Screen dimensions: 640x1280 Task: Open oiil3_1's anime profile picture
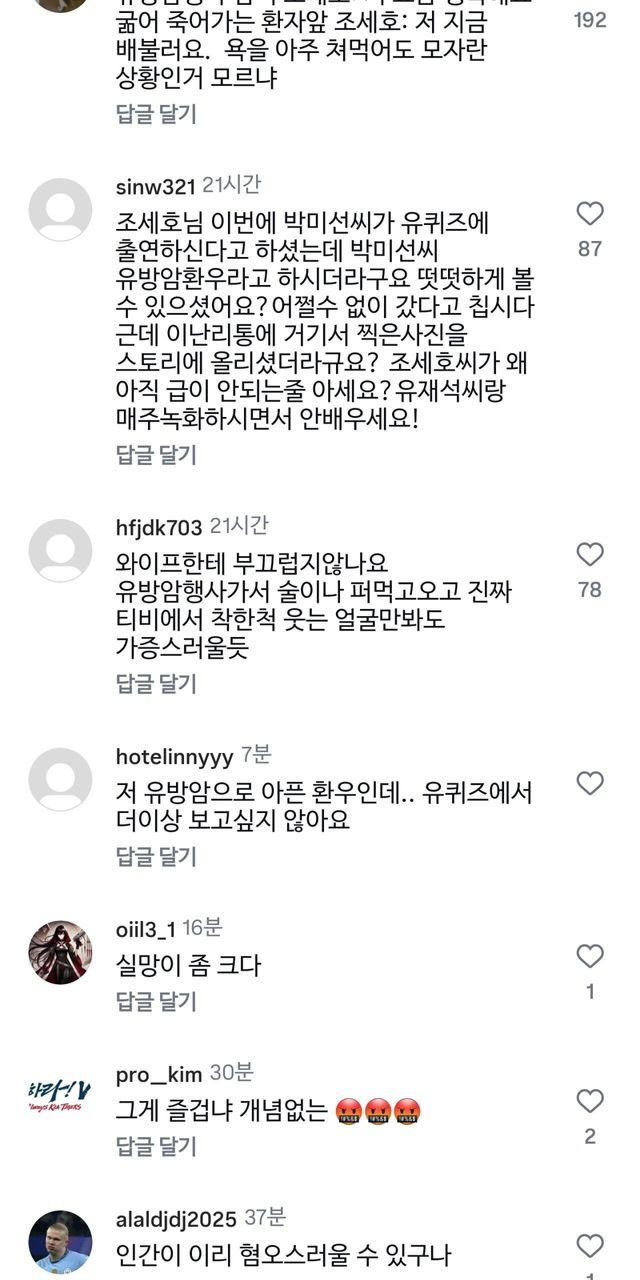coord(60,953)
